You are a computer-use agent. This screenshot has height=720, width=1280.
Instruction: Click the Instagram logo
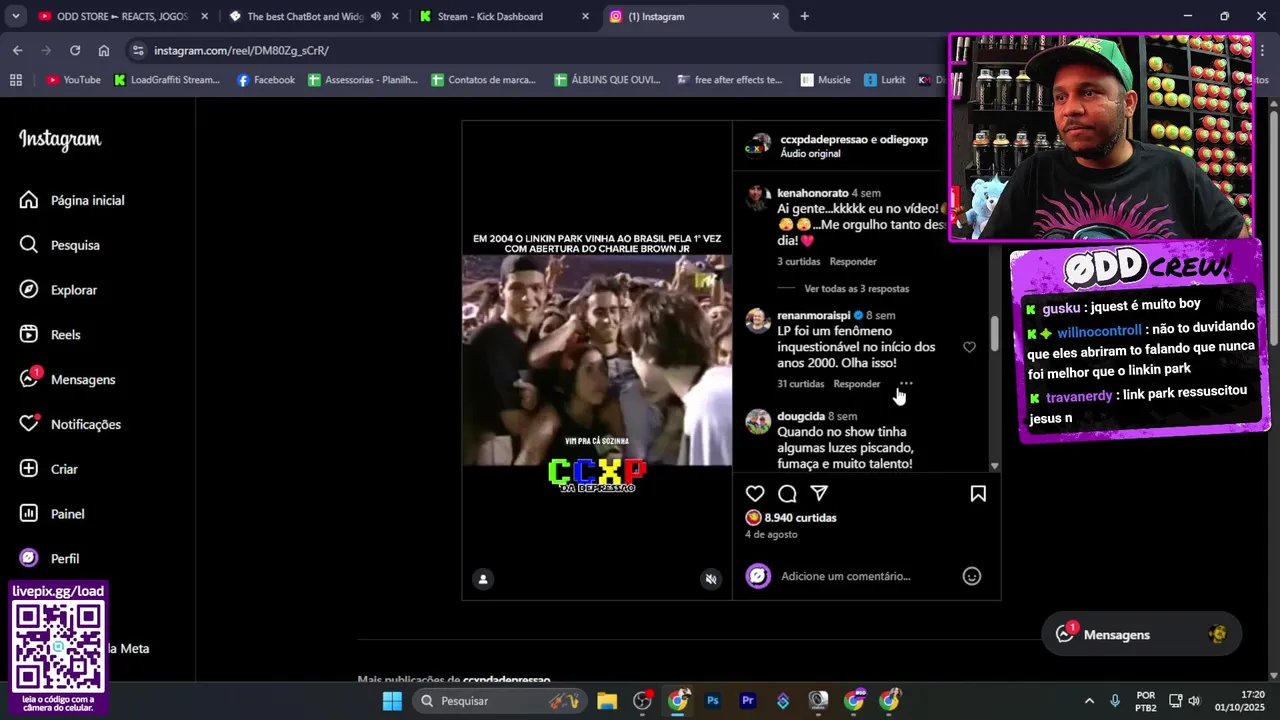click(x=60, y=140)
